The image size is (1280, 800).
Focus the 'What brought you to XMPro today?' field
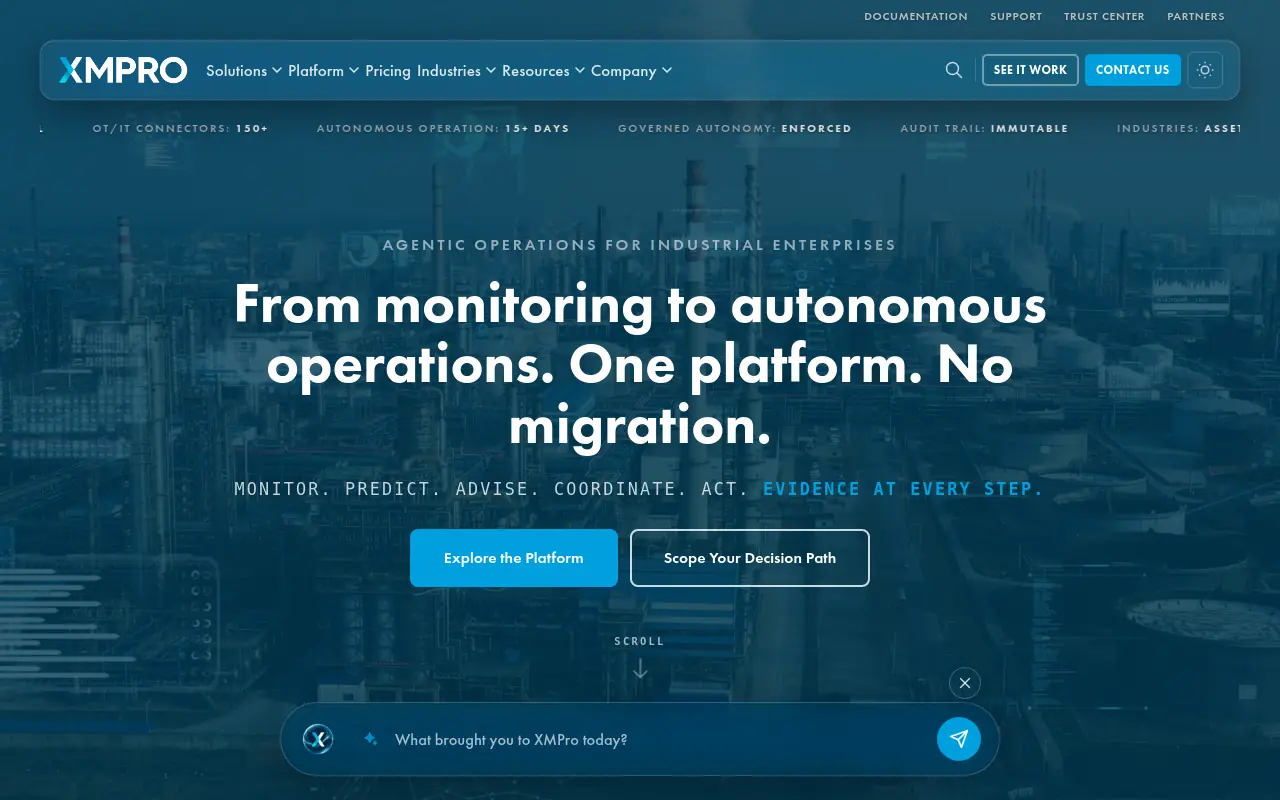(x=655, y=740)
